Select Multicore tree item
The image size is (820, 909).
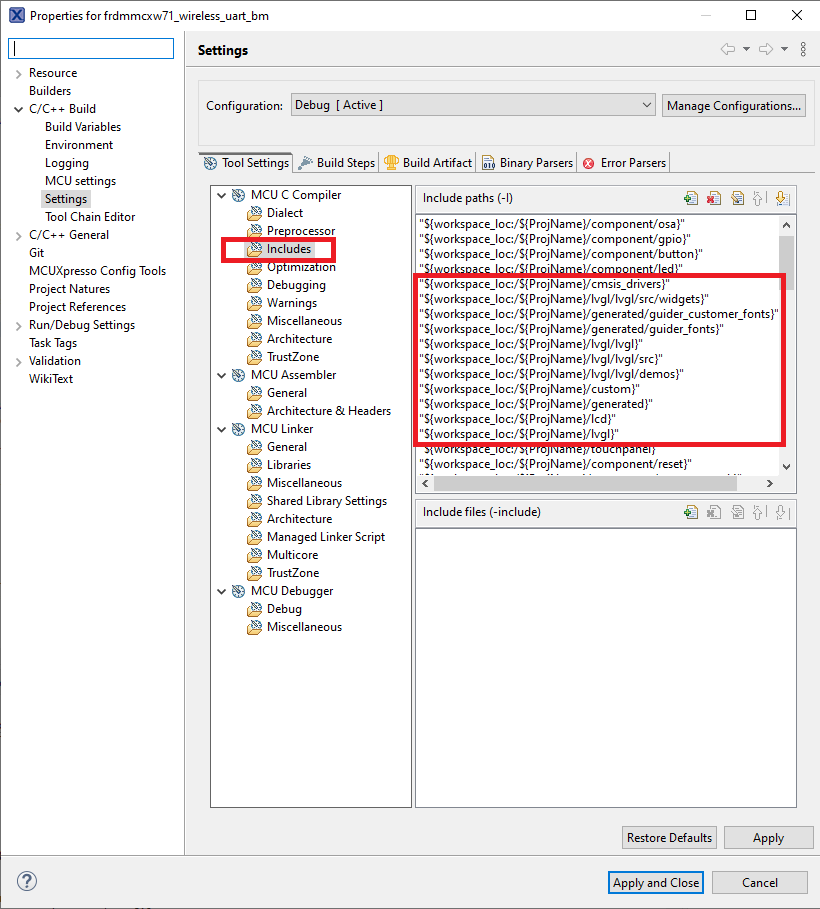tap(292, 555)
